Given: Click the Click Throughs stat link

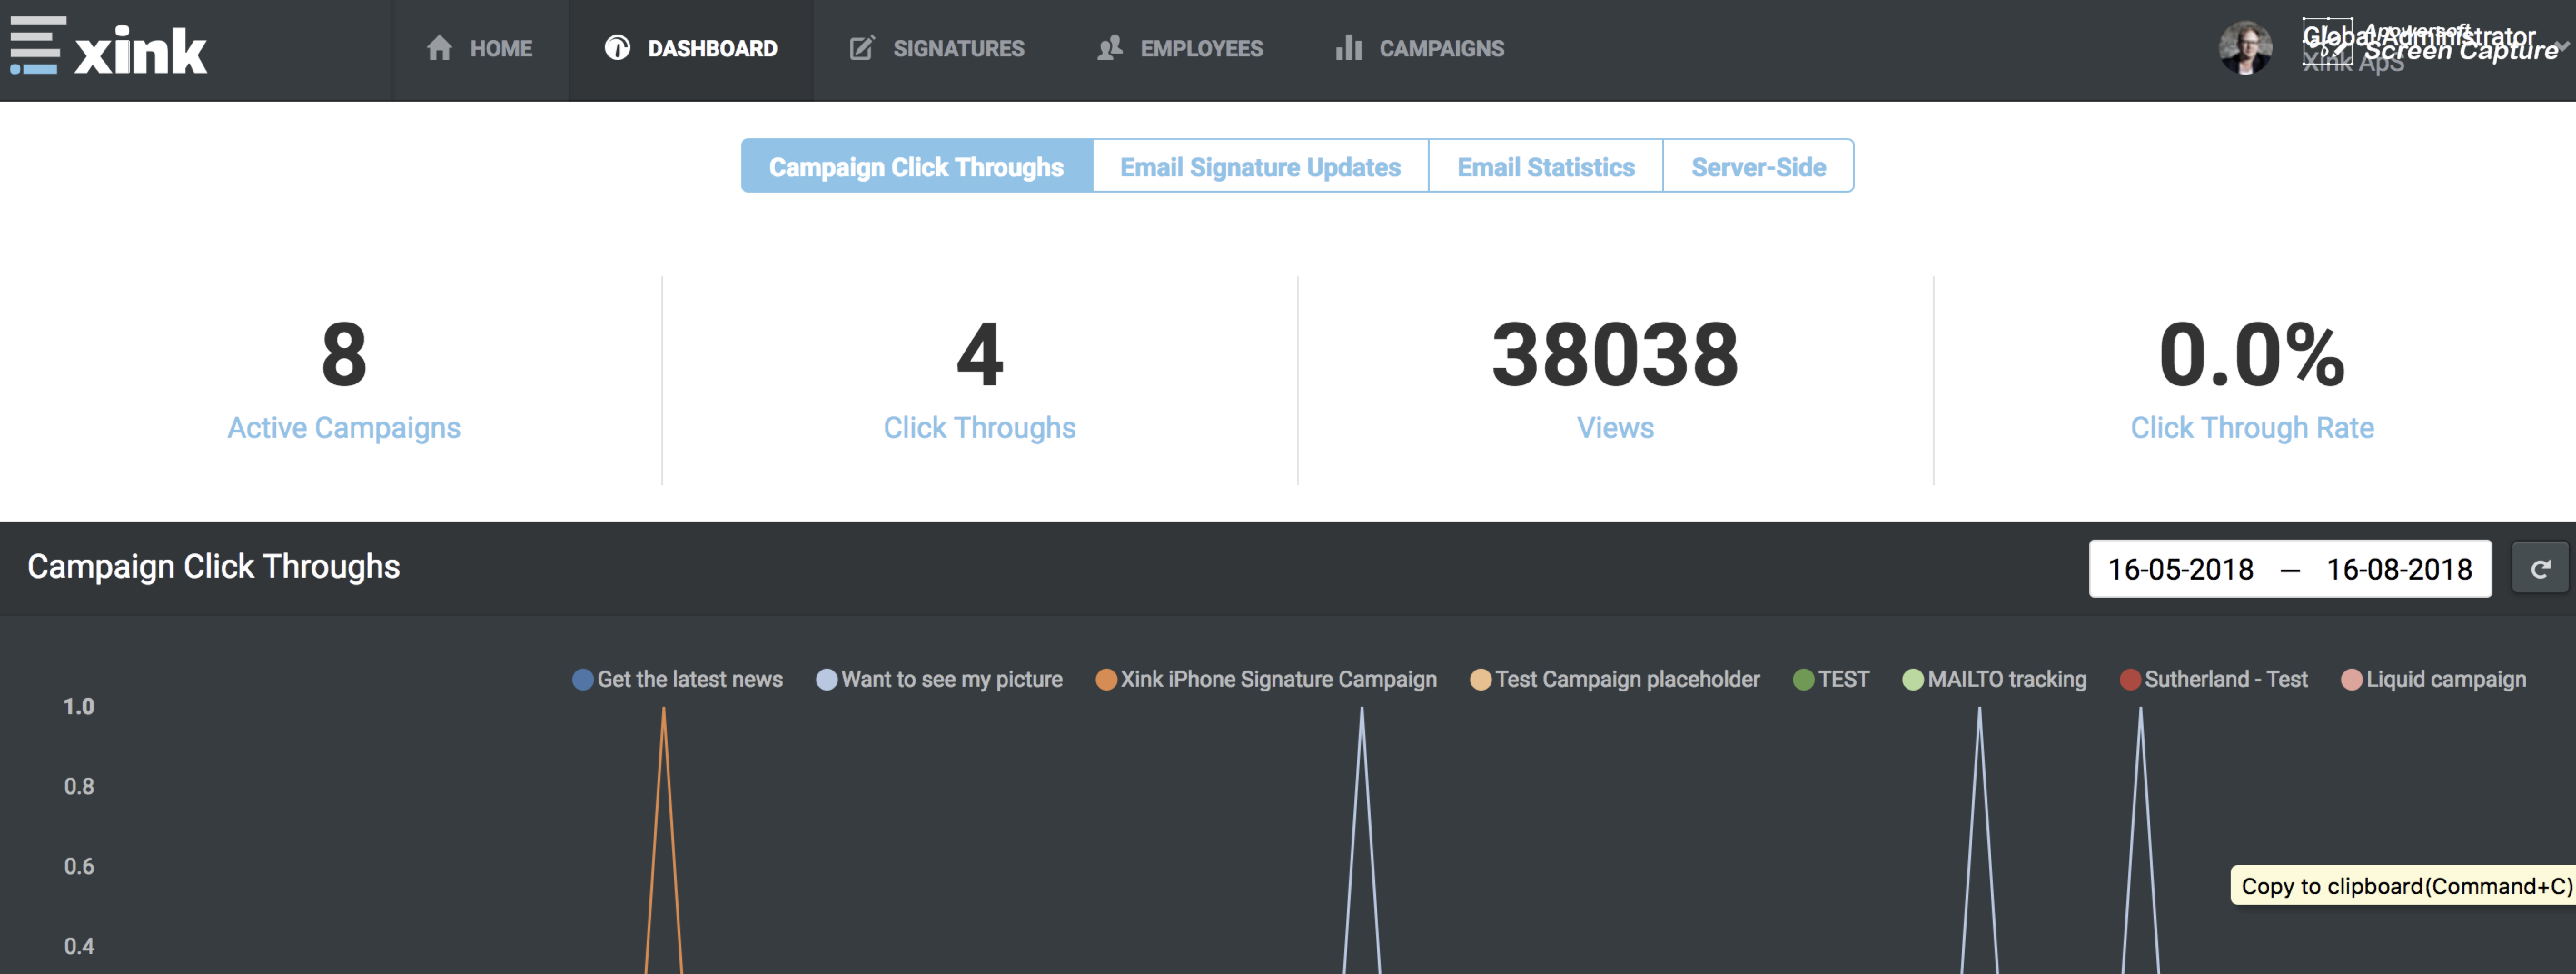Looking at the screenshot, I should tap(979, 428).
